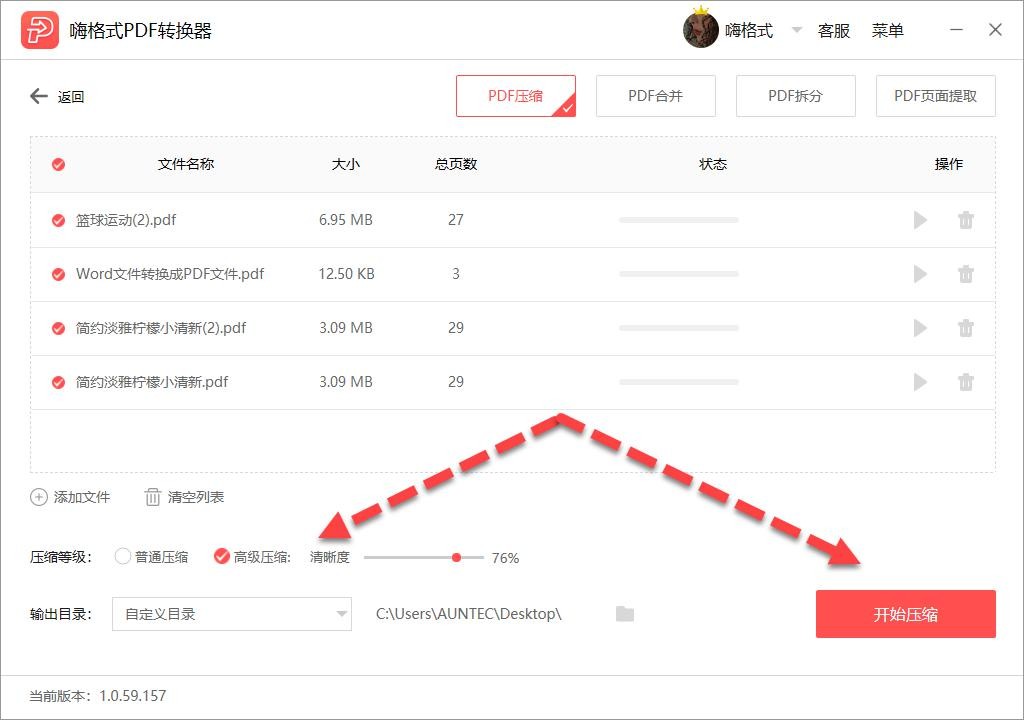1024x720 pixels.
Task: Go back with the 返回 arrow
Action: pyautogui.click(x=39, y=96)
